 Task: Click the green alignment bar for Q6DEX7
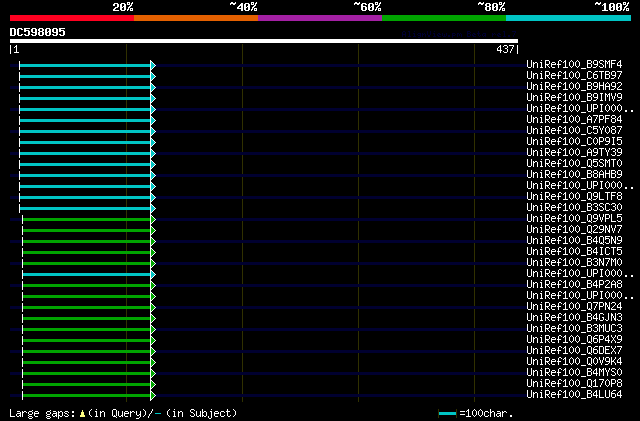point(87,352)
